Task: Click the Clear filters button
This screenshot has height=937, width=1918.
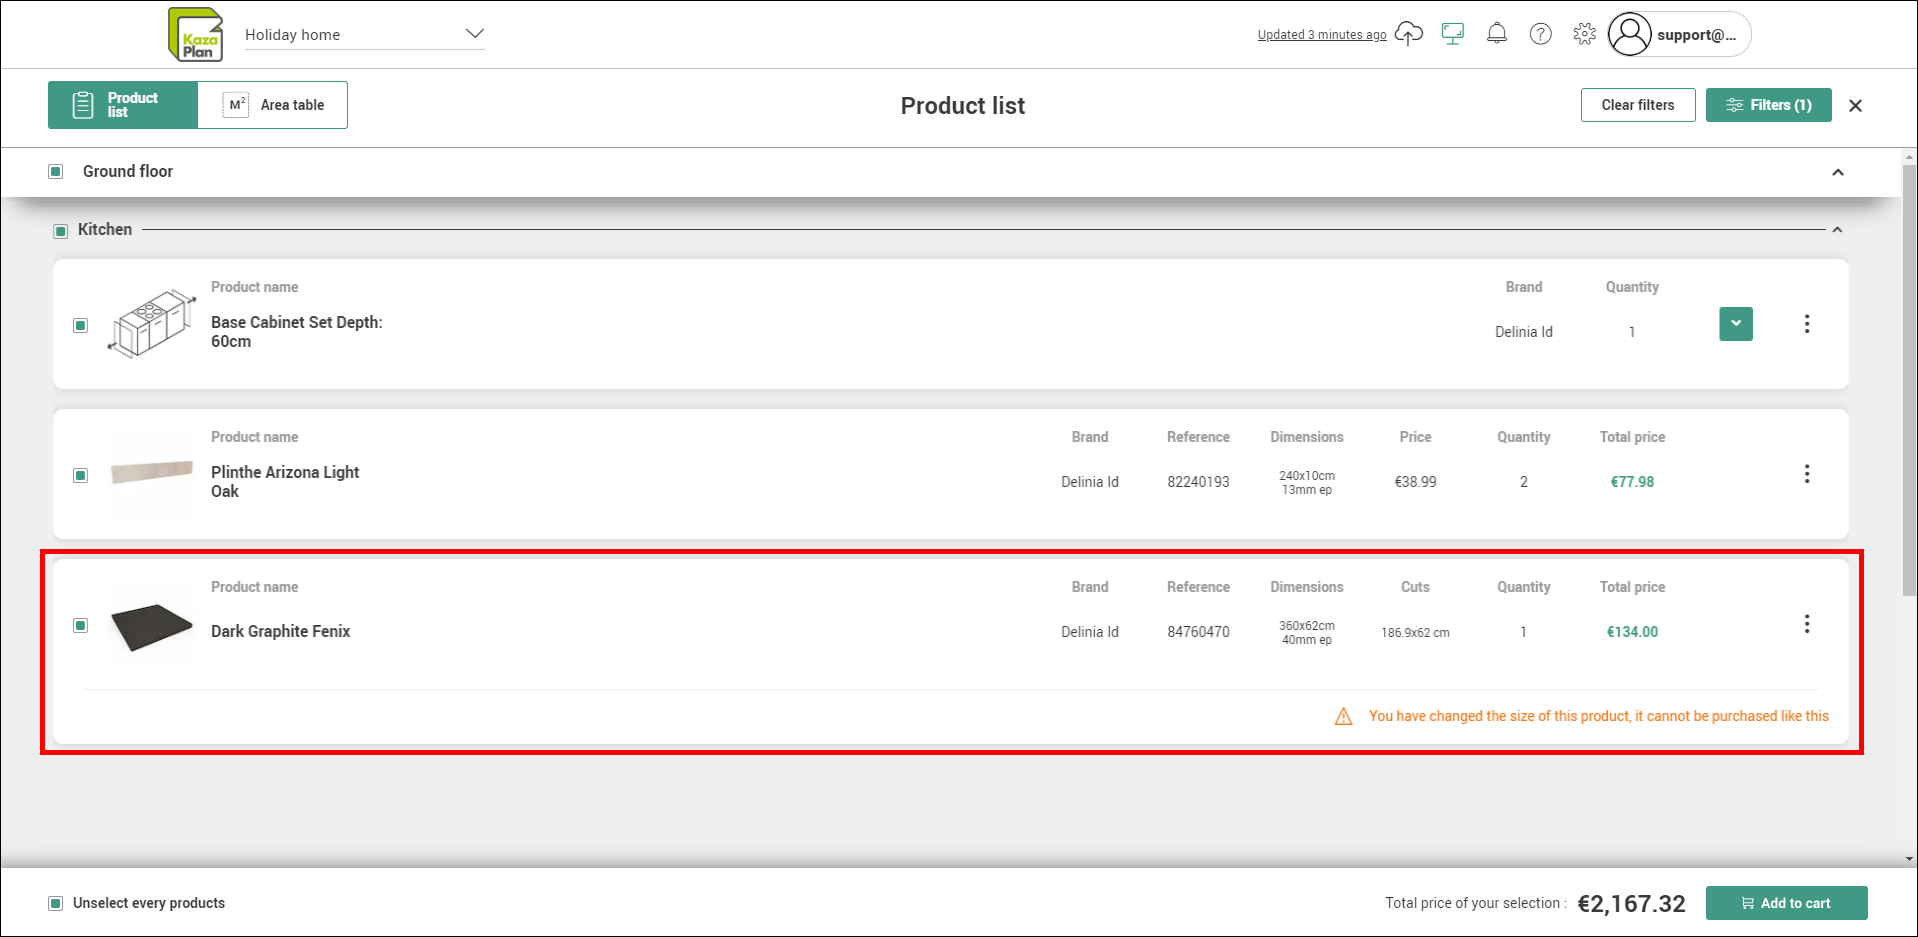Action: point(1638,105)
